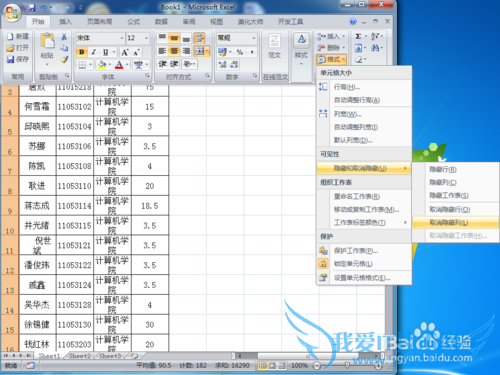Click the Sort and Filter icon
Viewport: 500px width, 375px height.
tap(375, 36)
